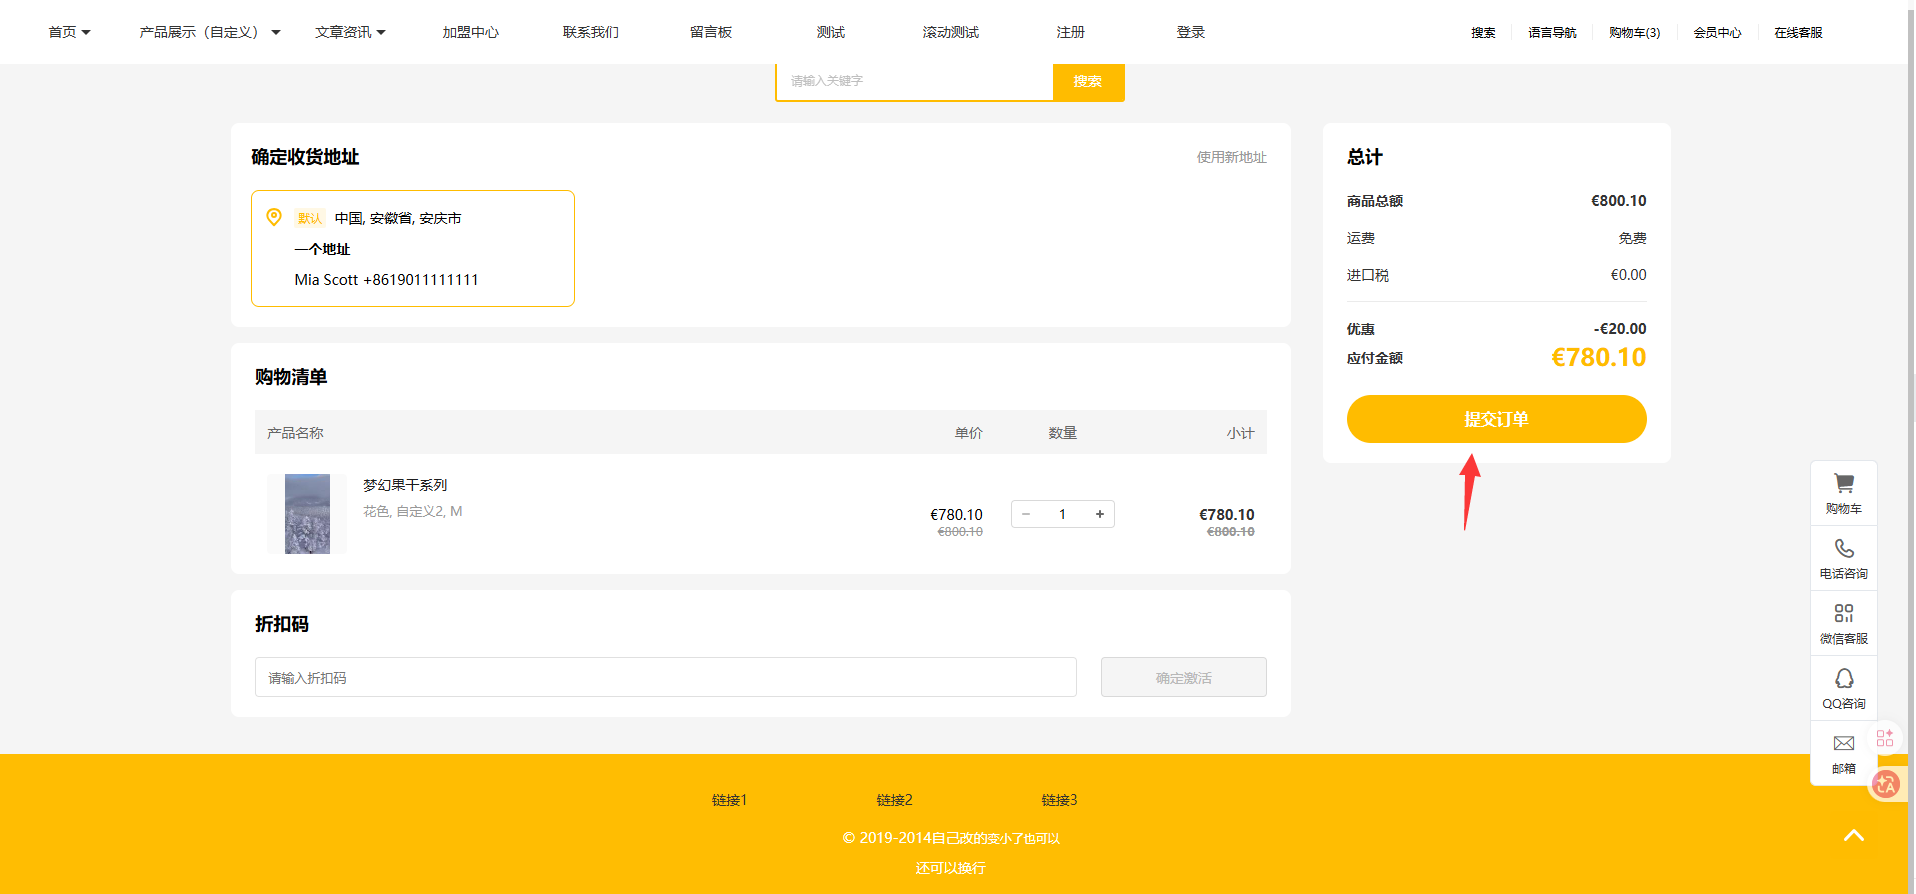Image resolution: width=1916 pixels, height=894 pixels.
Task: Expand the 文章资讯 dropdown menu
Action: tap(350, 32)
